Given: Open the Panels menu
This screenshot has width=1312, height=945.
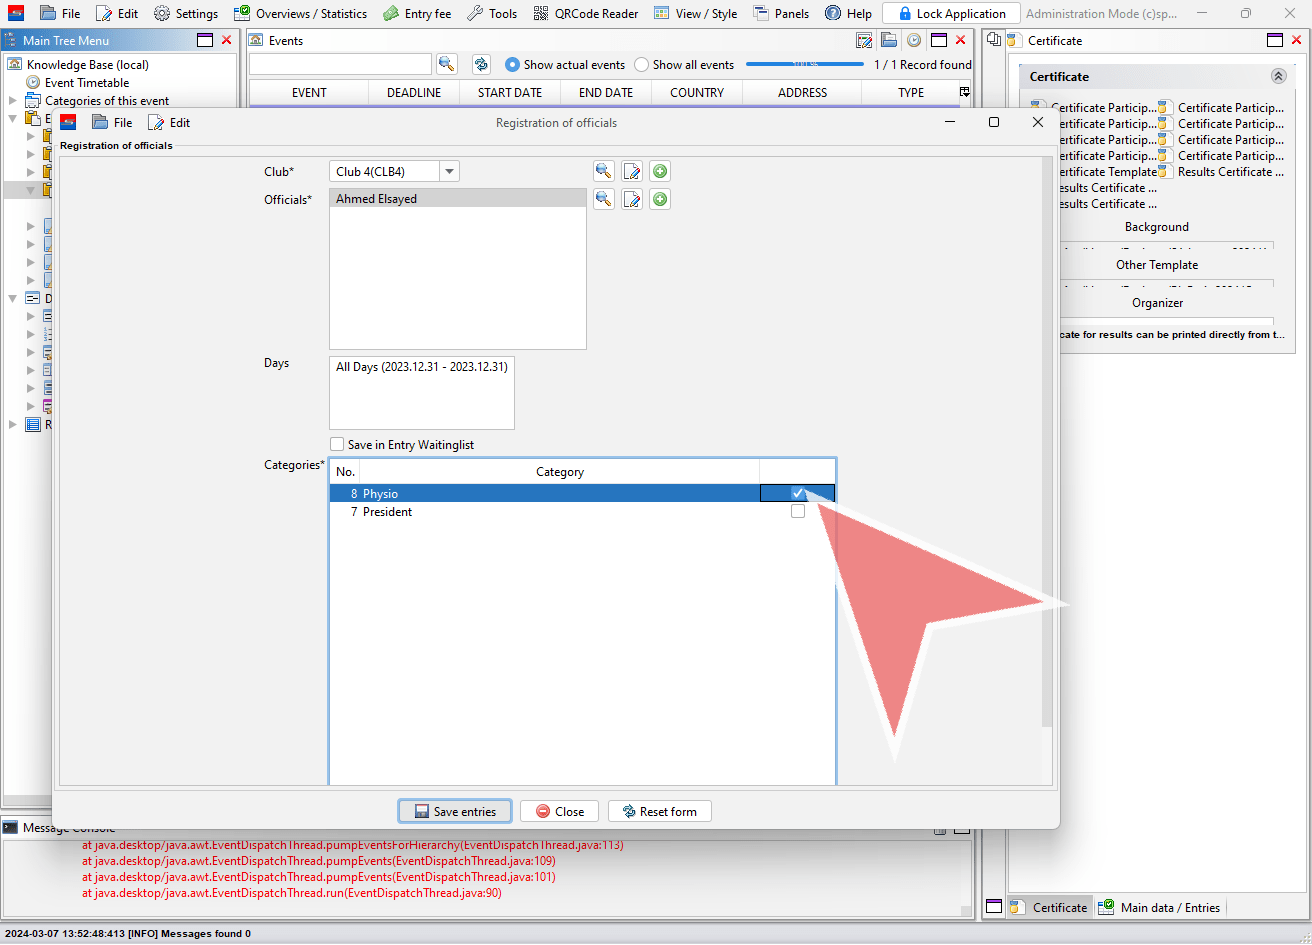Looking at the screenshot, I should coord(781,13).
